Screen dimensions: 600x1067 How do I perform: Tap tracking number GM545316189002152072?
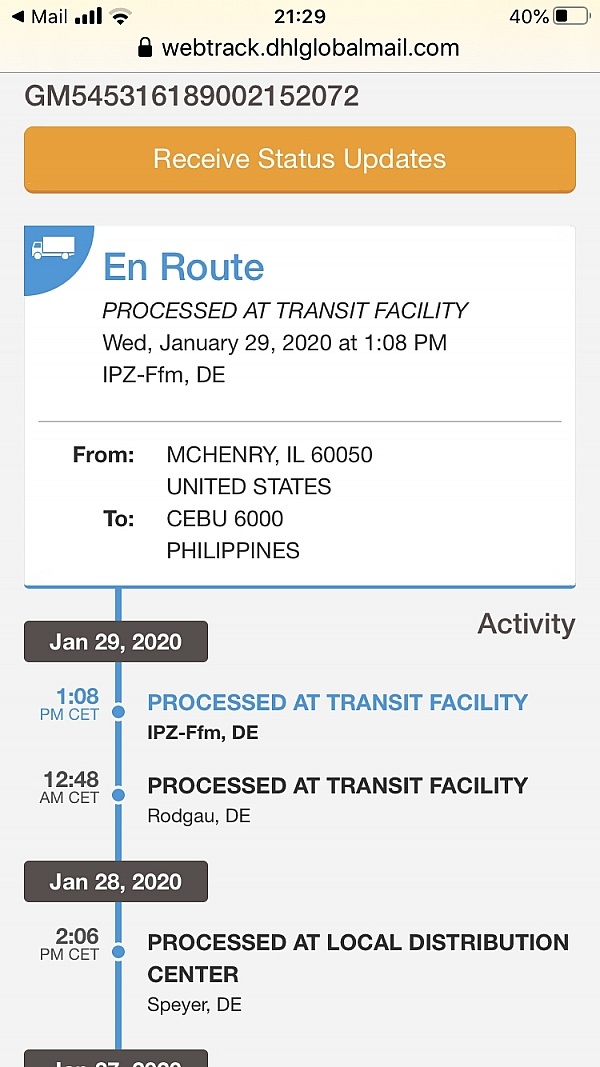click(x=192, y=96)
